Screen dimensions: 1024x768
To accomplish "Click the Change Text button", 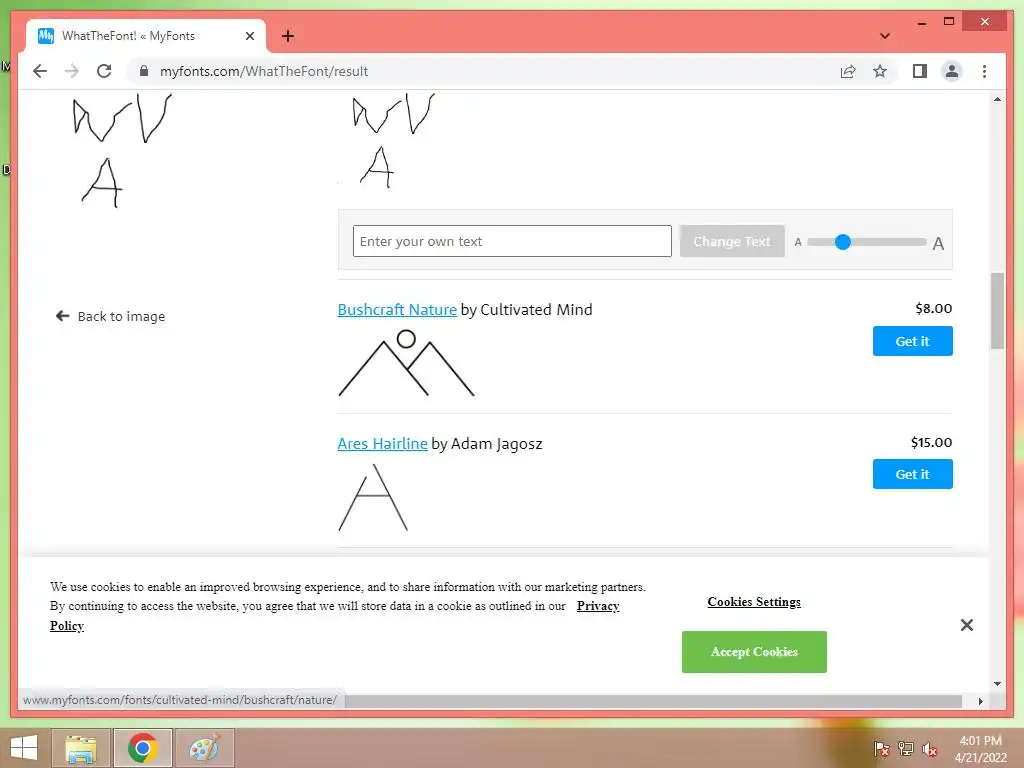I will [x=731, y=241].
